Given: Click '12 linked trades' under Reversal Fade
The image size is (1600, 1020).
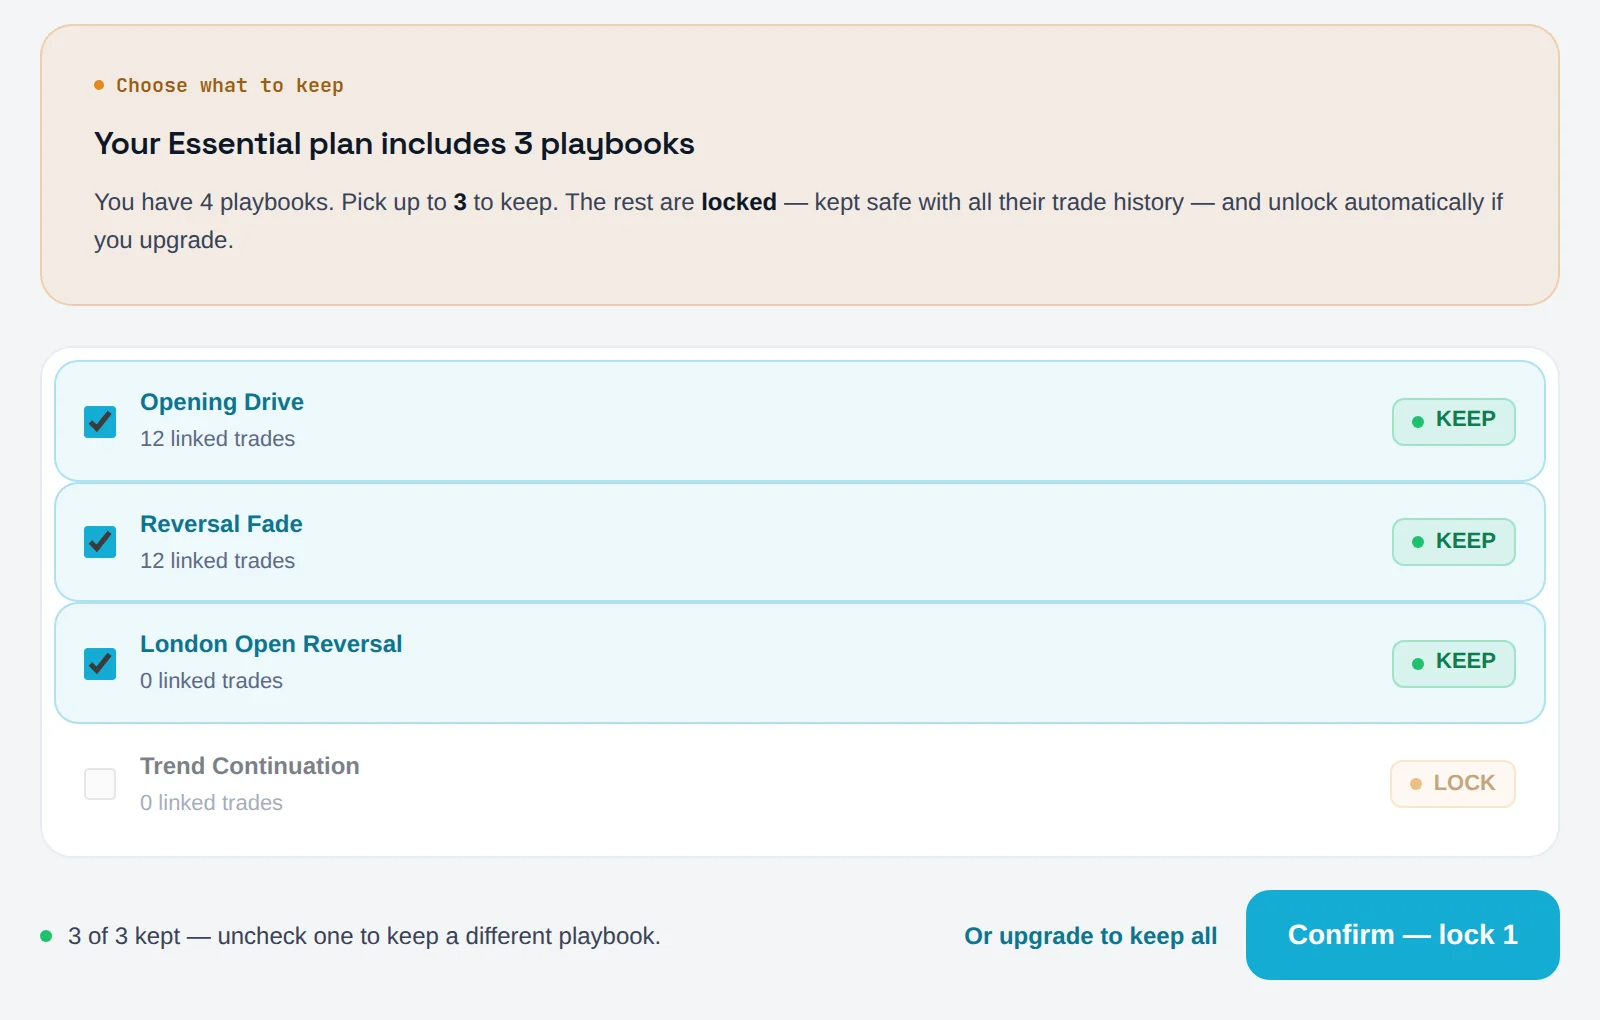Looking at the screenshot, I should click(217, 561).
